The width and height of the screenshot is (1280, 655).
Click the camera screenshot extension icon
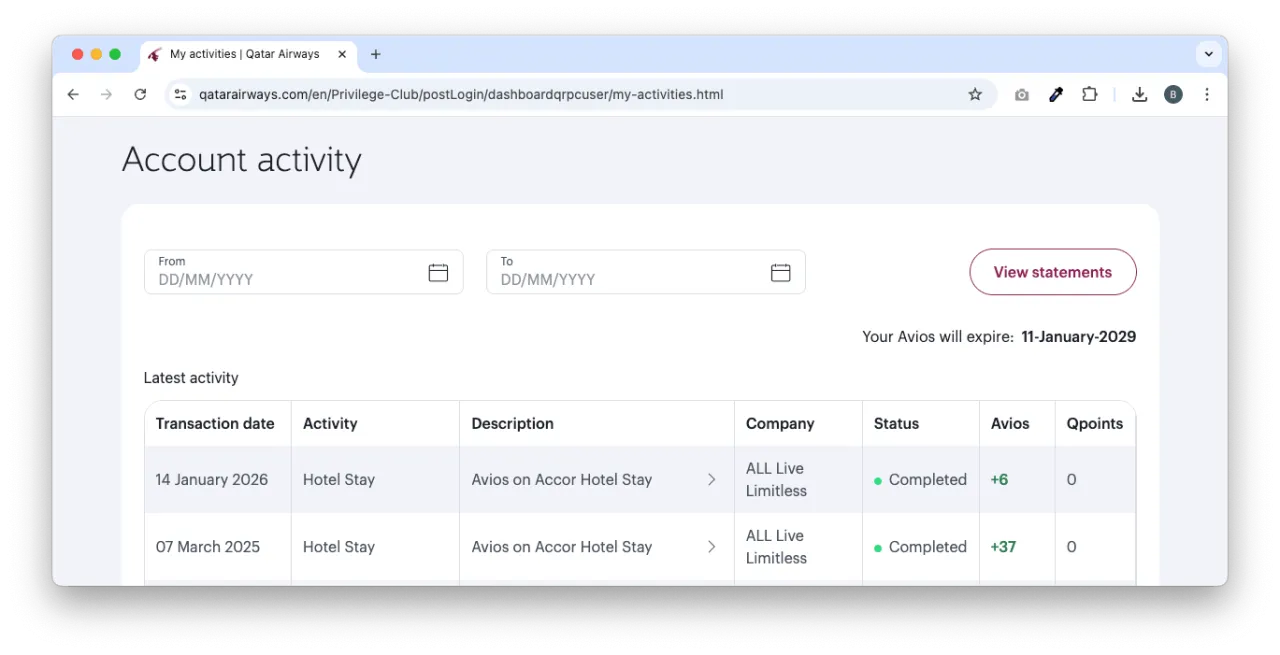(x=1021, y=95)
